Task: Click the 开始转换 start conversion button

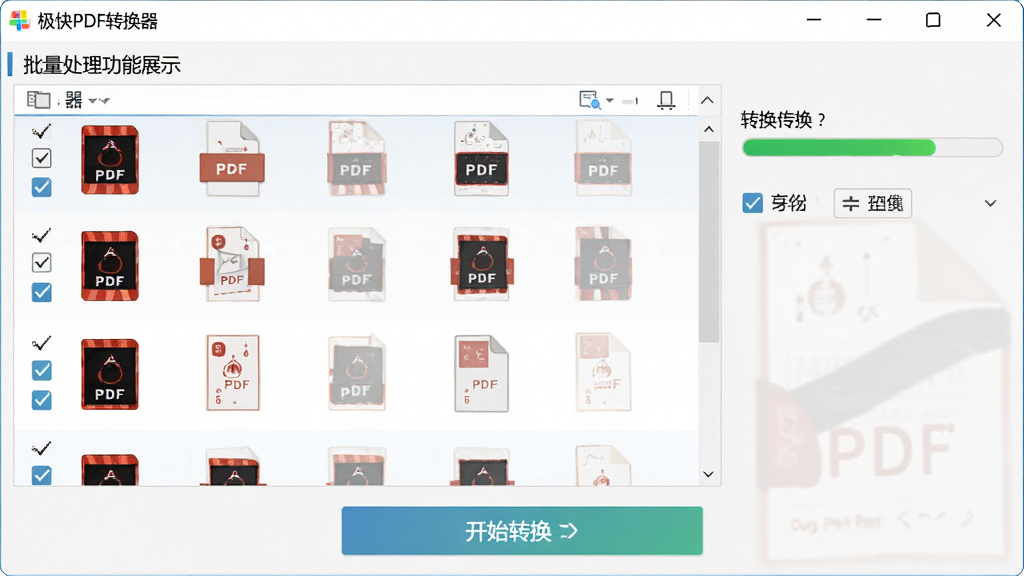Action: (522, 531)
